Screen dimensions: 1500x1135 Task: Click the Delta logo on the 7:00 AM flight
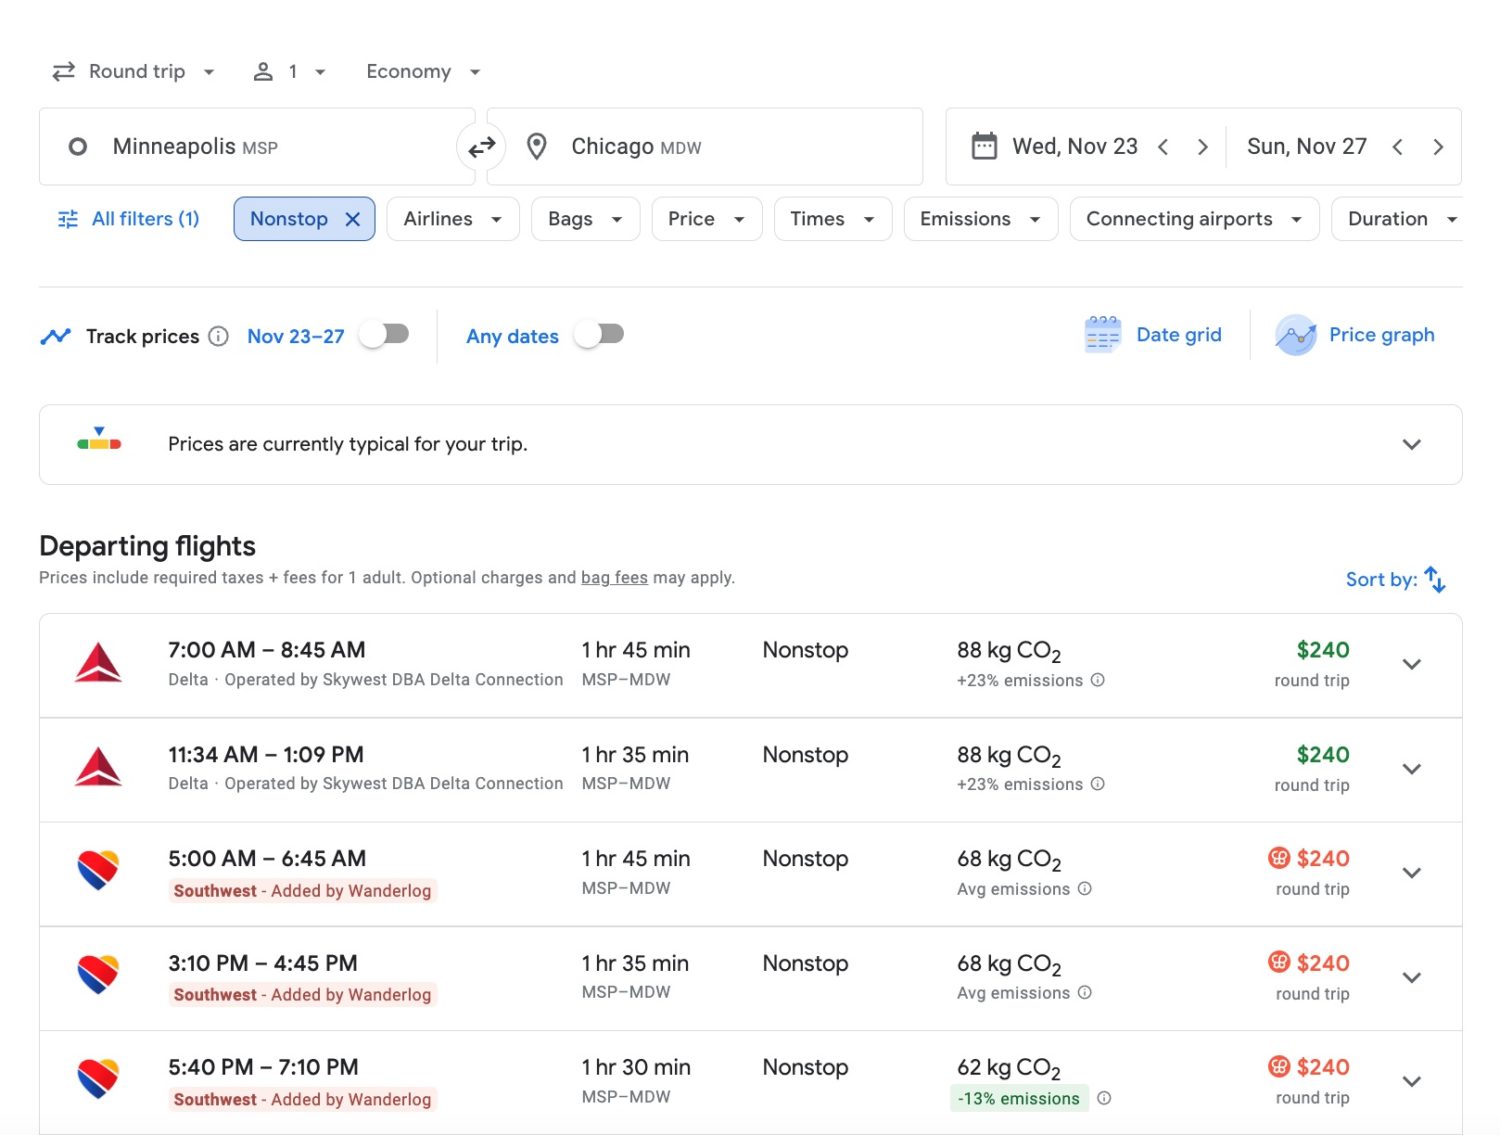(98, 663)
